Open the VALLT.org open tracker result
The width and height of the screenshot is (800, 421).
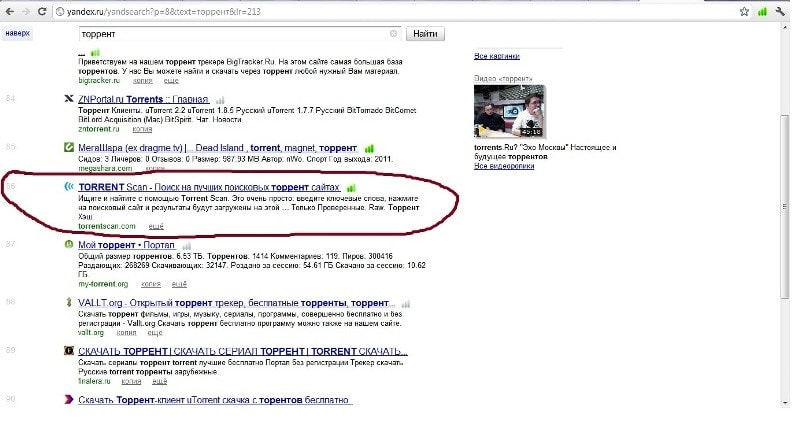pos(237,303)
